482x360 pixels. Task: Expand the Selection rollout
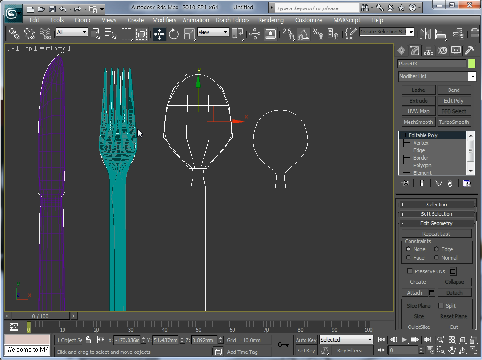point(436,204)
